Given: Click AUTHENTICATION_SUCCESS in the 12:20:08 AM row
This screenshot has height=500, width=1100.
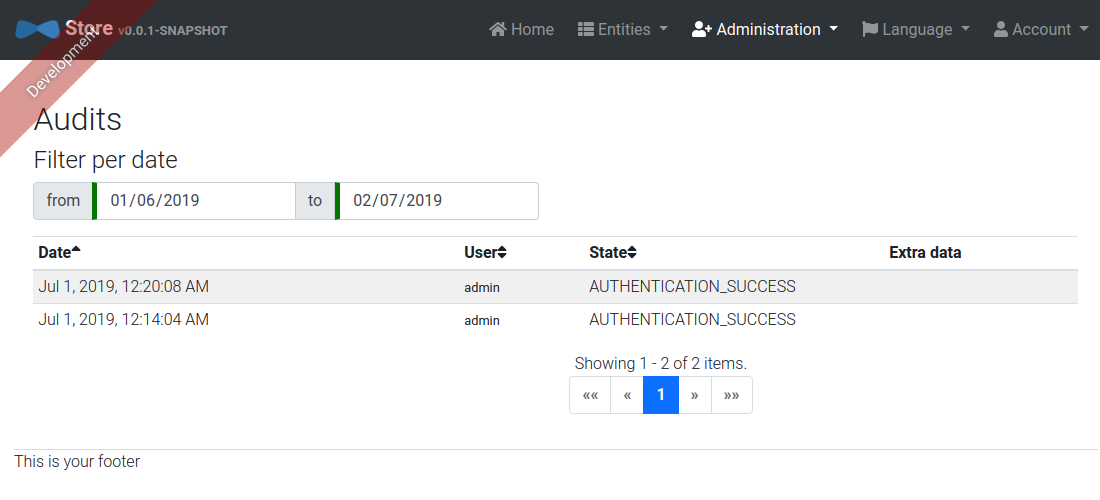Looking at the screenshot, I should [692, 286].
